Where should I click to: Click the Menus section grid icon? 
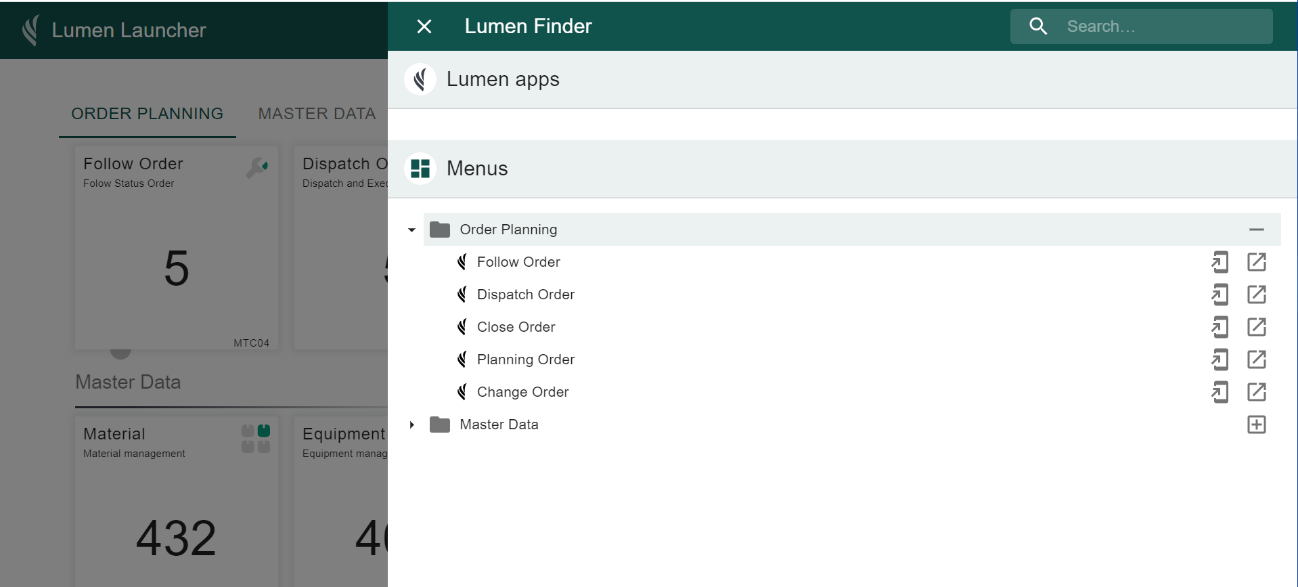(420, 169)
